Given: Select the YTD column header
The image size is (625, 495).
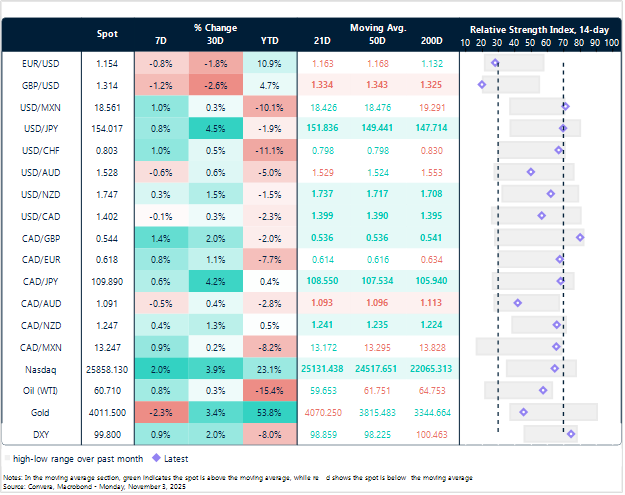Looking at the screenshot, I should [269, 42].
